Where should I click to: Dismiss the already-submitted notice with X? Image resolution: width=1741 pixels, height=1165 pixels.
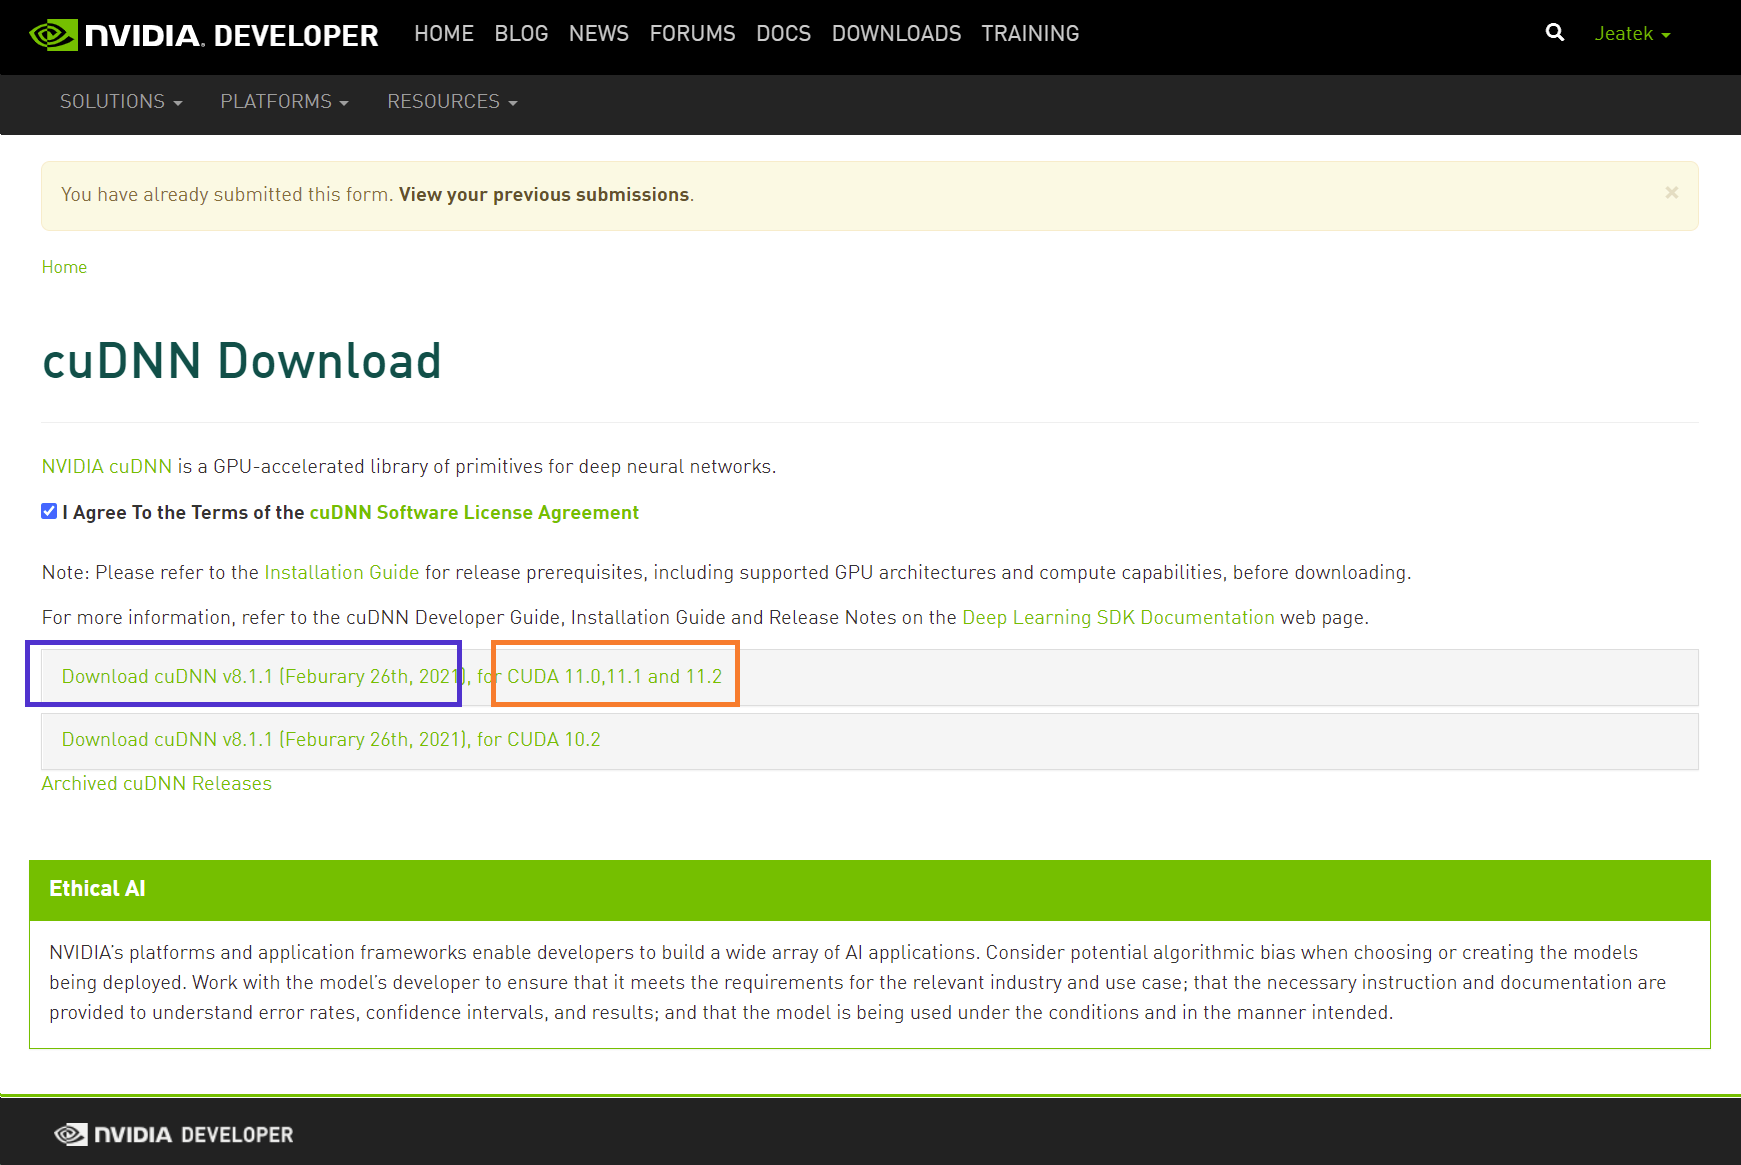point(1671,192)
